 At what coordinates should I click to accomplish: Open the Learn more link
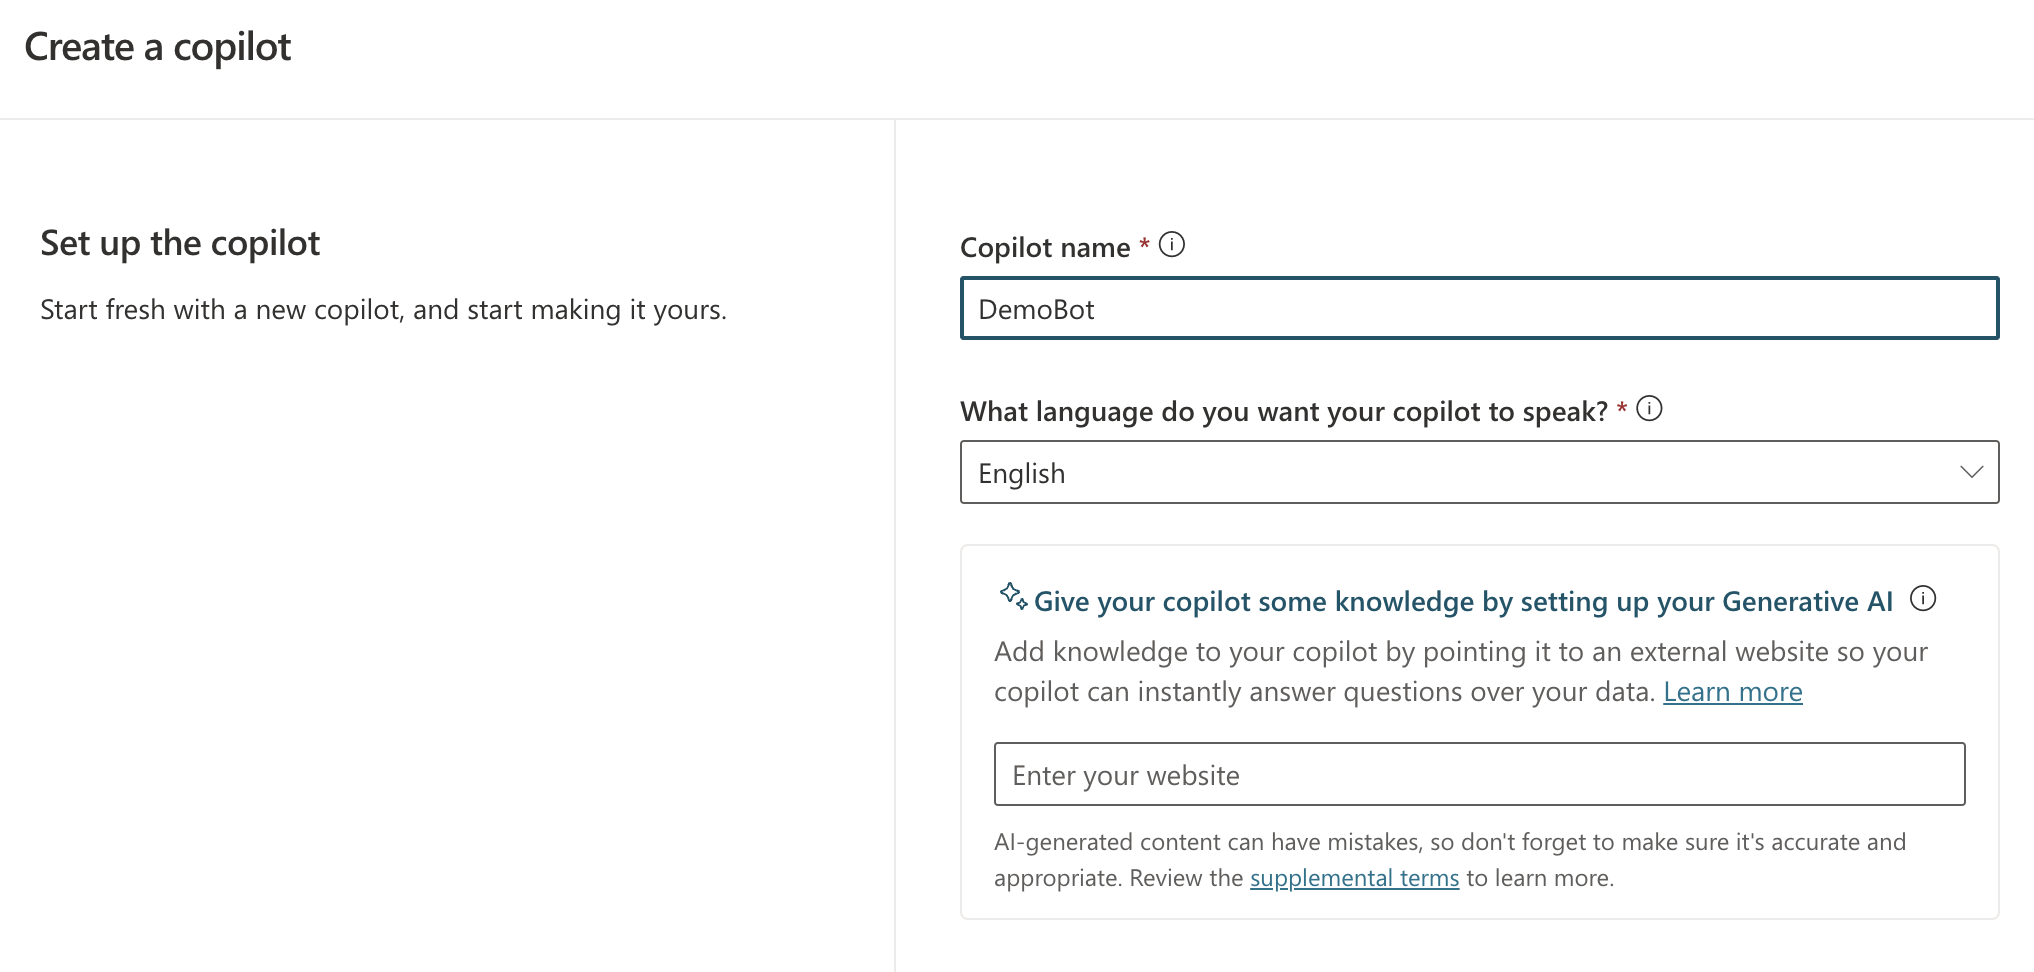pyautogui.click(x=1732, y=692)
